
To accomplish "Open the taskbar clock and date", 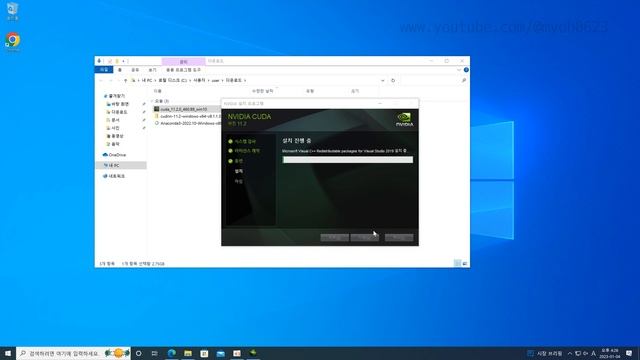I will [x=610, y=353].
